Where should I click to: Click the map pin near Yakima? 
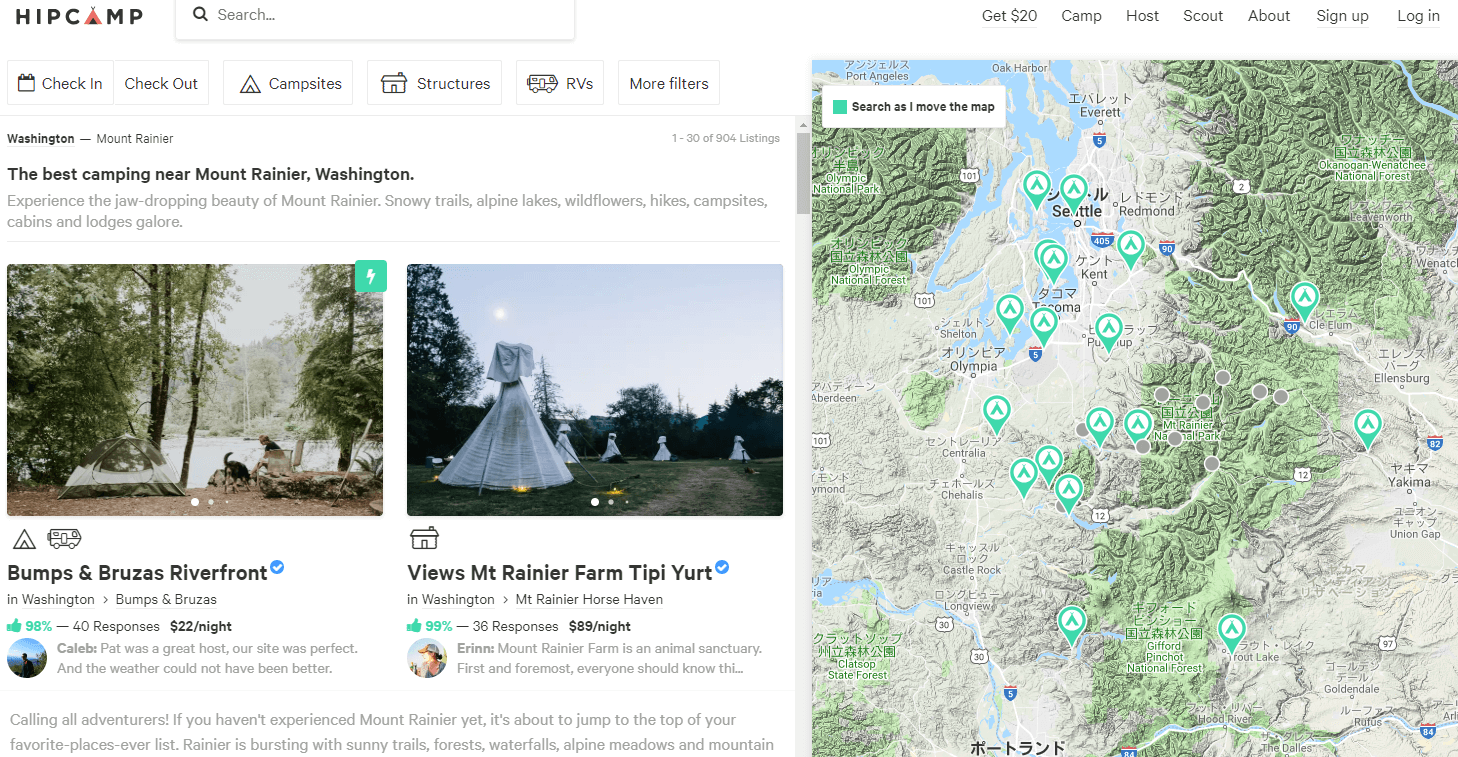[x=1367, y=427]
